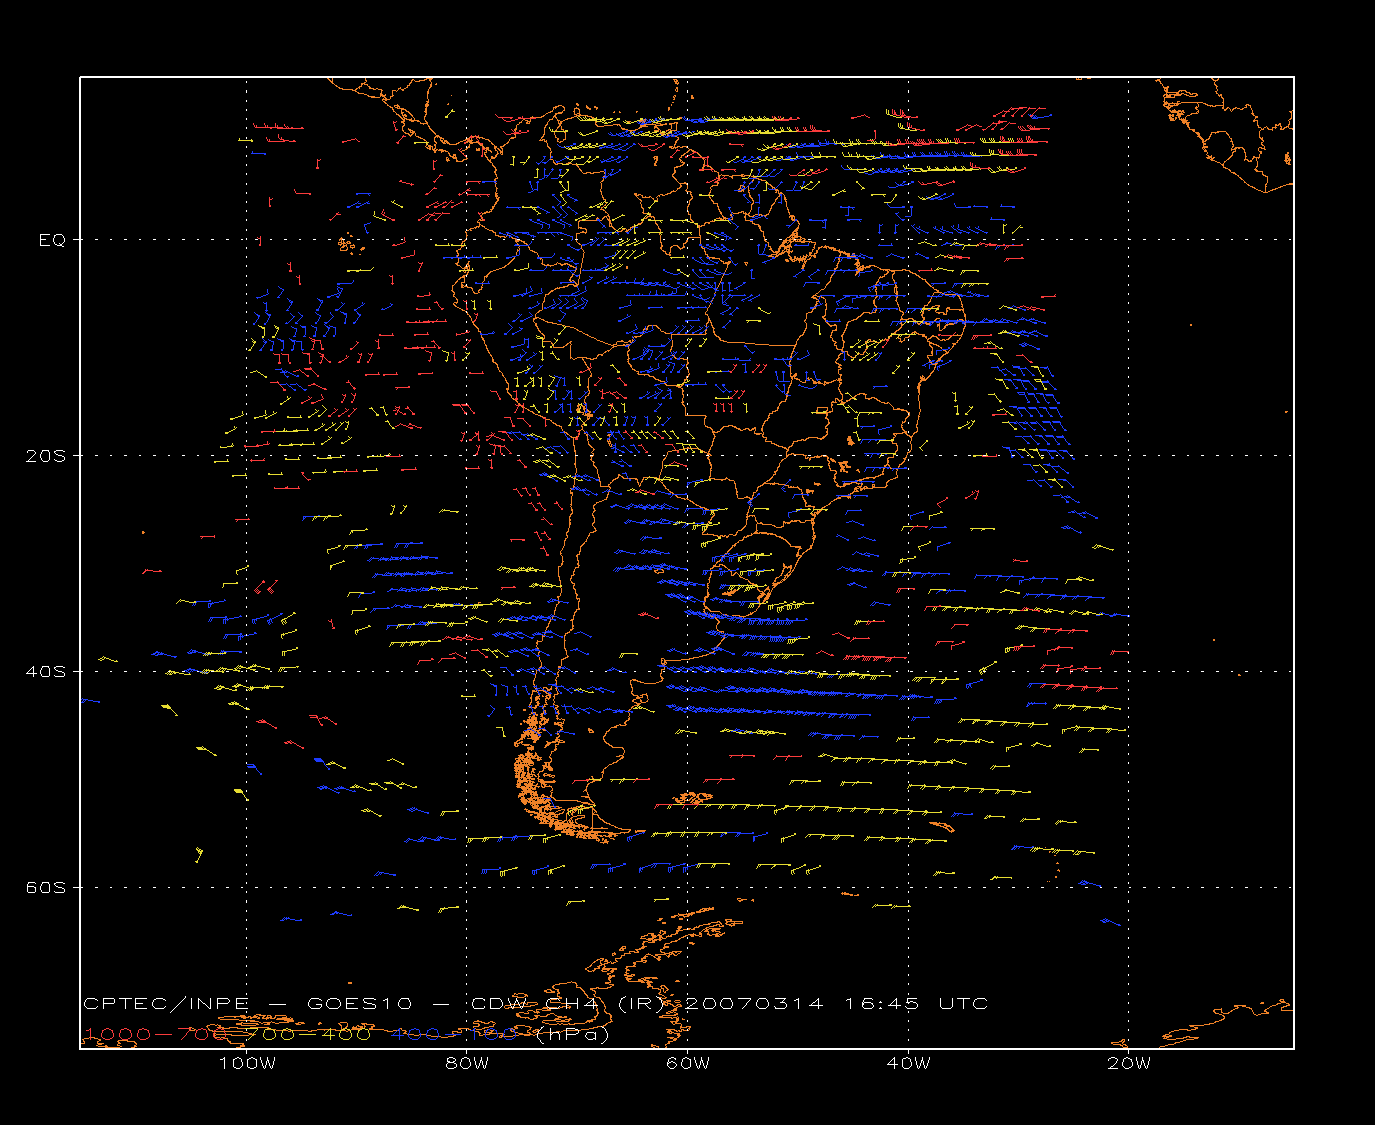This screenshot has width=1375, height=1125.
Task: Click the 40W longitude label
Action: (908, 1063)
